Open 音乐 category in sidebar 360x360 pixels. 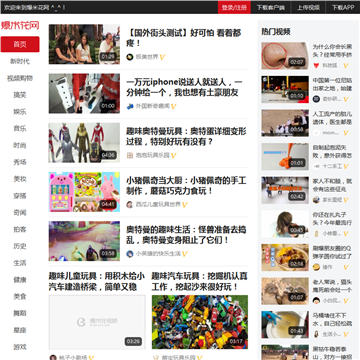tap(20, 129)
